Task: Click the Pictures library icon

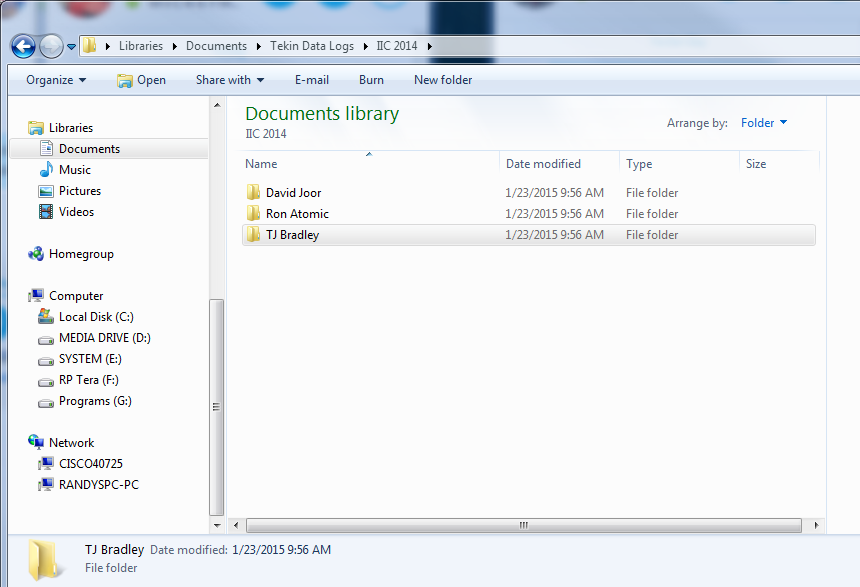Action: pos(46,191)
